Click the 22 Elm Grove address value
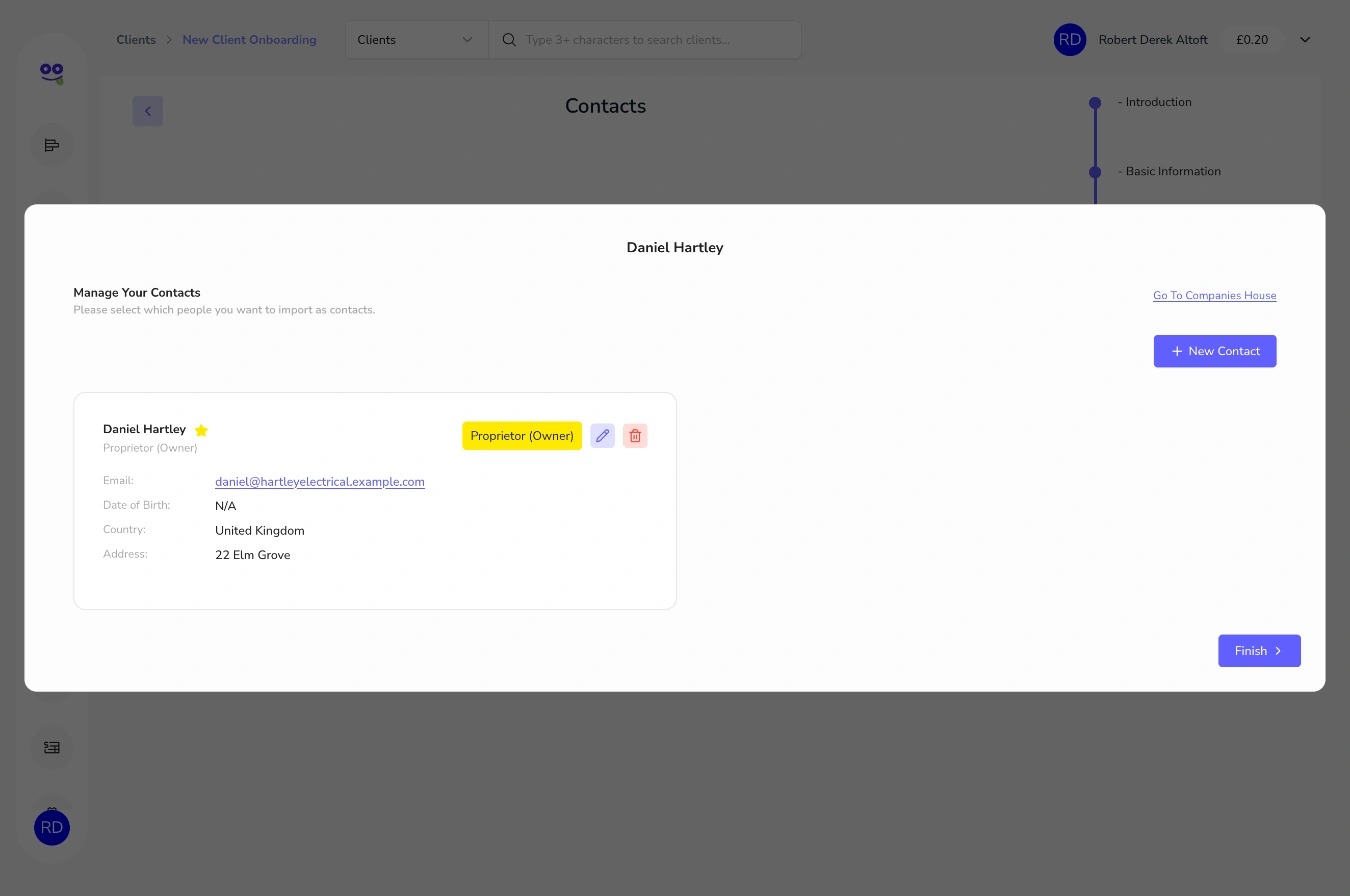Viewport: 1350px width, 896px height. [x=253, y=555]
